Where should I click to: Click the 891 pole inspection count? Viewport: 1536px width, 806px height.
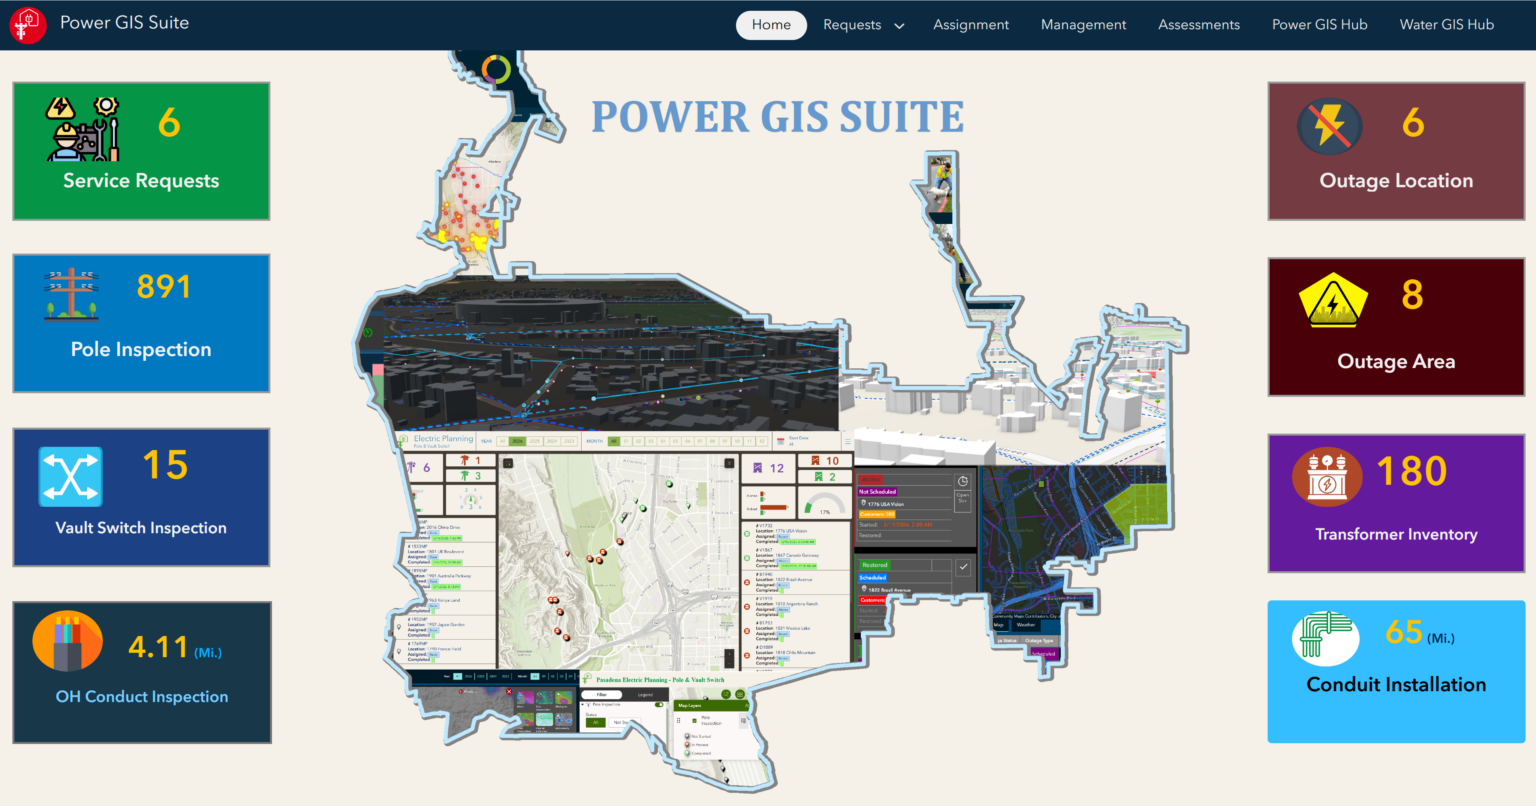click(x=164, y=287)
